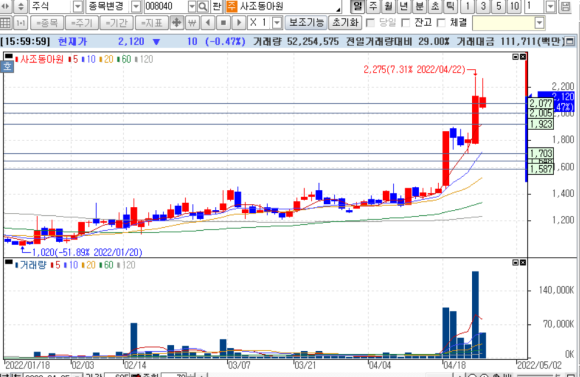Open the yellow combo box dropdown
The height and width of the screenshot is (377, 580).
[539, 23]
